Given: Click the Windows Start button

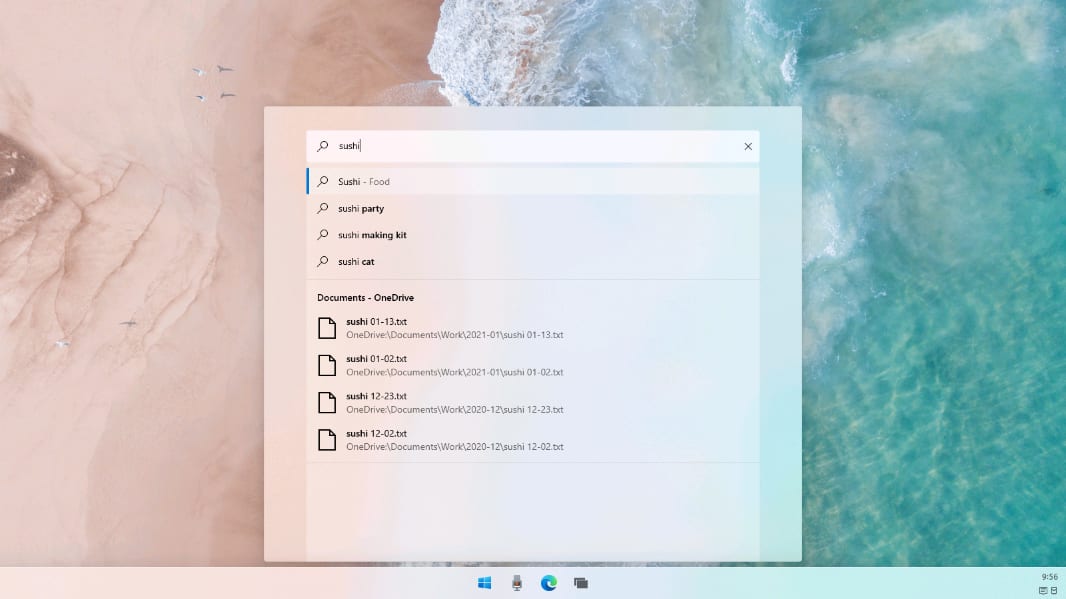Looking at the screenshot, I should (484, 583).
